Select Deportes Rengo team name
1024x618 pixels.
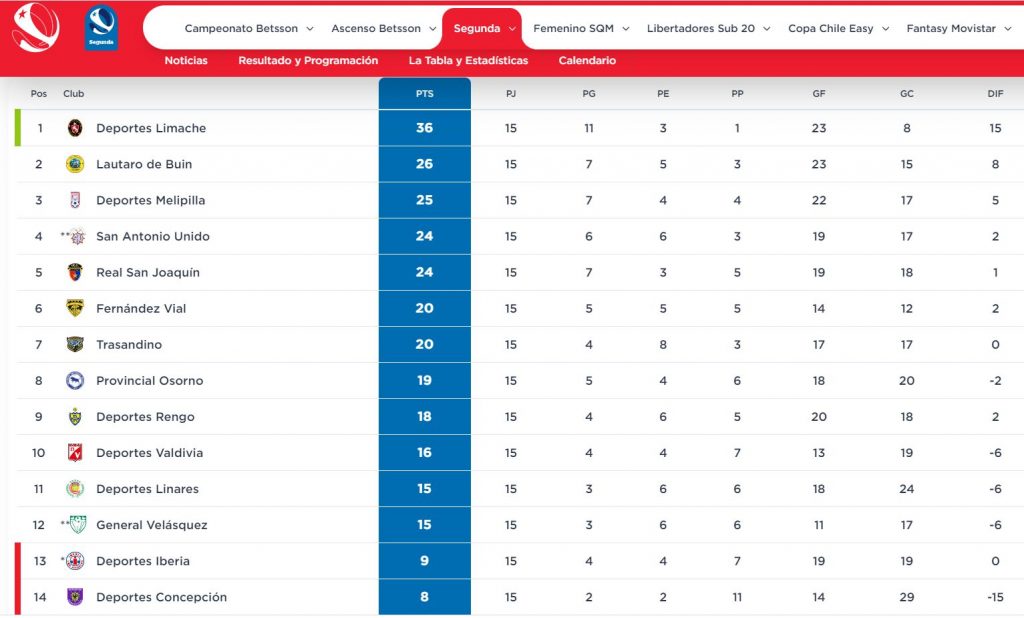pyautogui.click(x=145, y=417)
